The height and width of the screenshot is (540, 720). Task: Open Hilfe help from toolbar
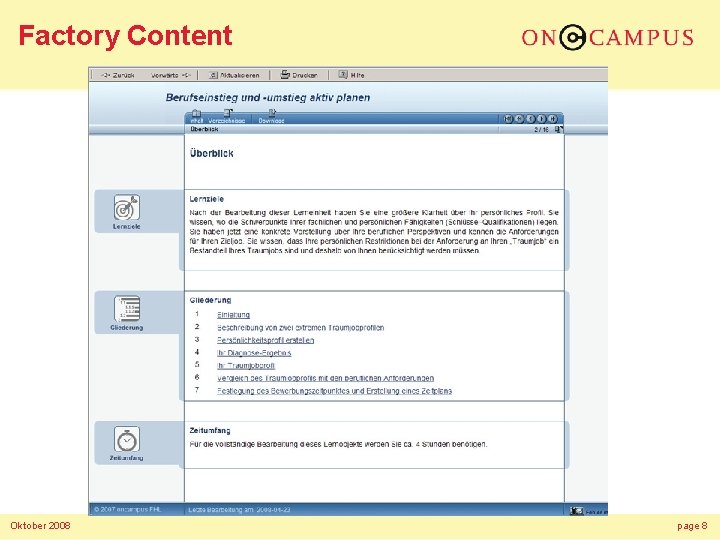click(x=352, y=75)
